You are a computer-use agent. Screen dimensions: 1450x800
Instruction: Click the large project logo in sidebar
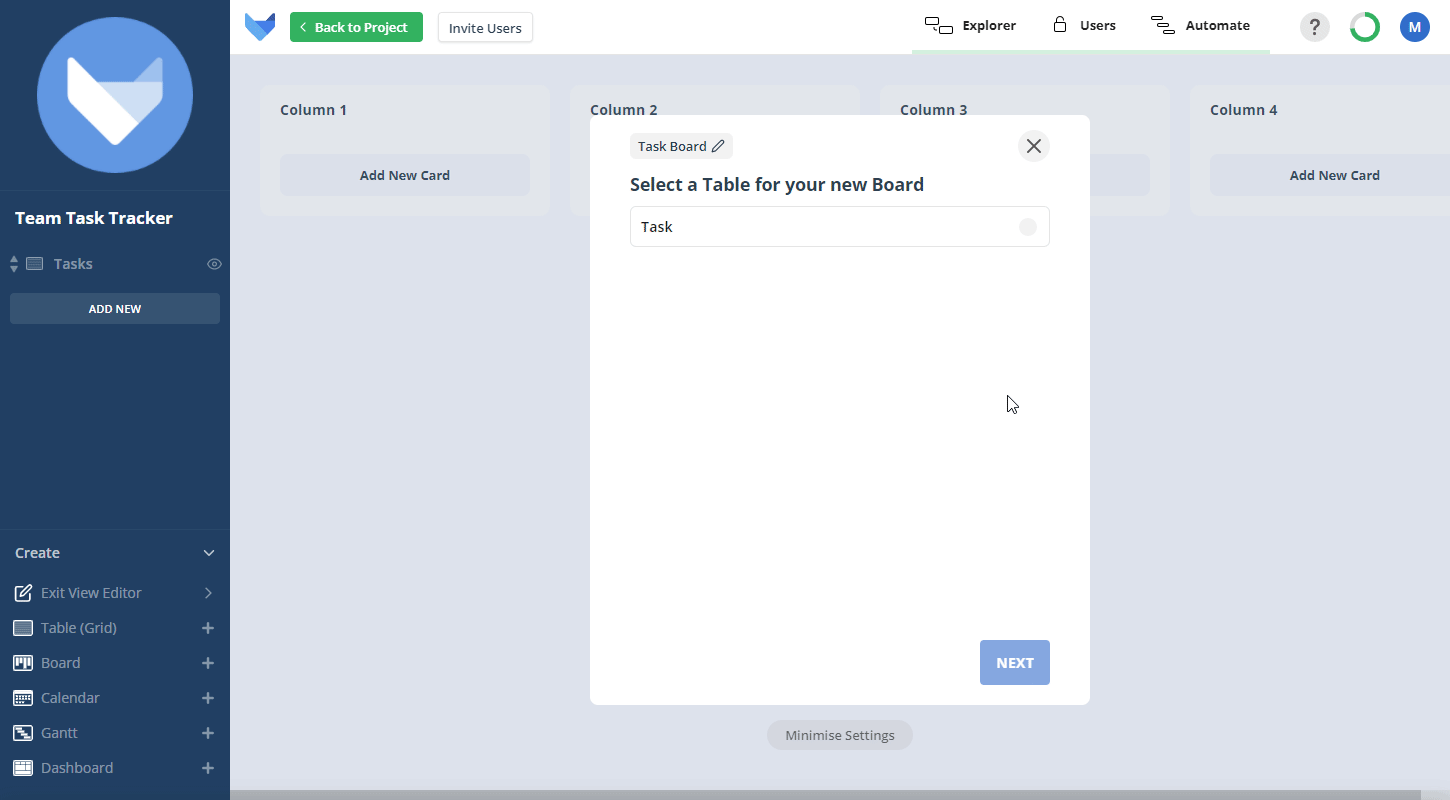(x=115, y=95)
